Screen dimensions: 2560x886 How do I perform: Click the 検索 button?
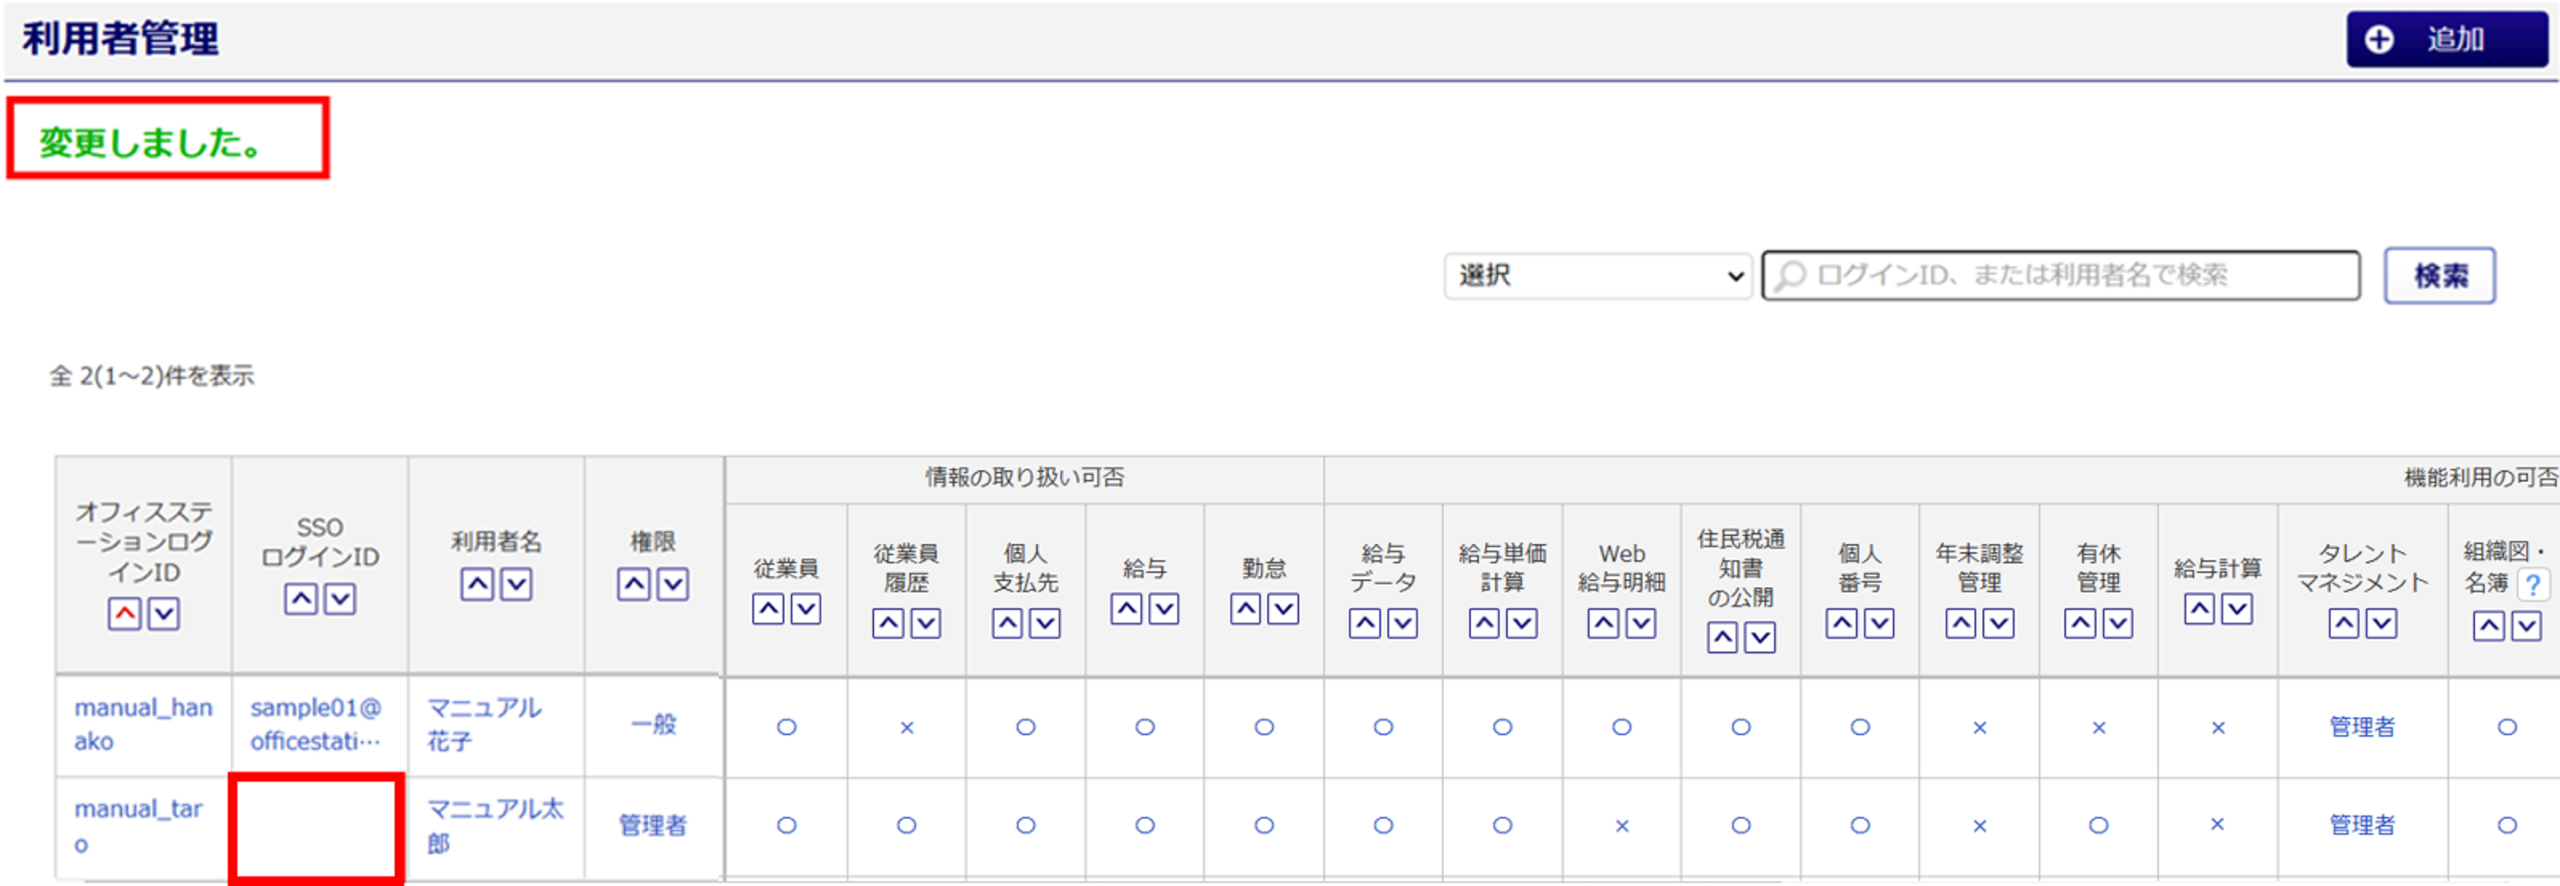pos(2440,276)
